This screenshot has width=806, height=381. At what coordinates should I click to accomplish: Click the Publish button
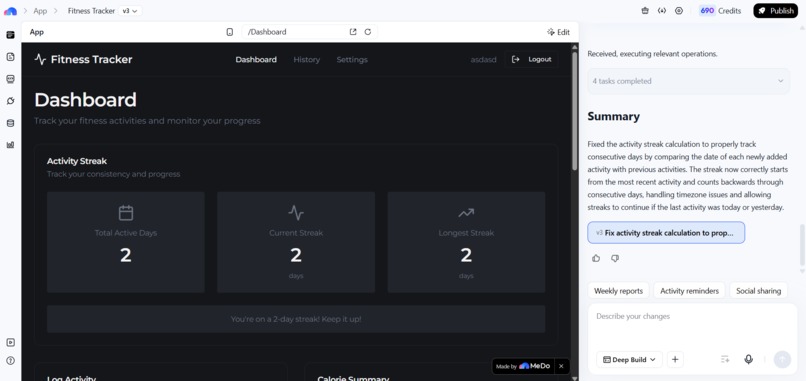pyautogui.click(x=776, y=11)
